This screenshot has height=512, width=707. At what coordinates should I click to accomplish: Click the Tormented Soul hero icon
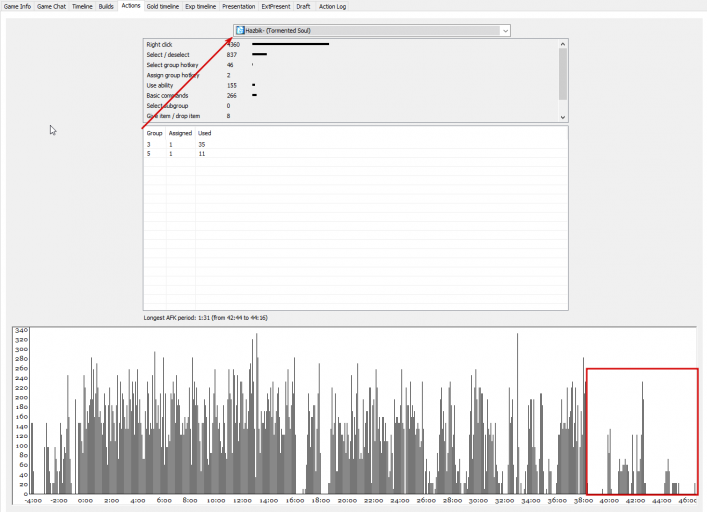[x=240, y=31]
